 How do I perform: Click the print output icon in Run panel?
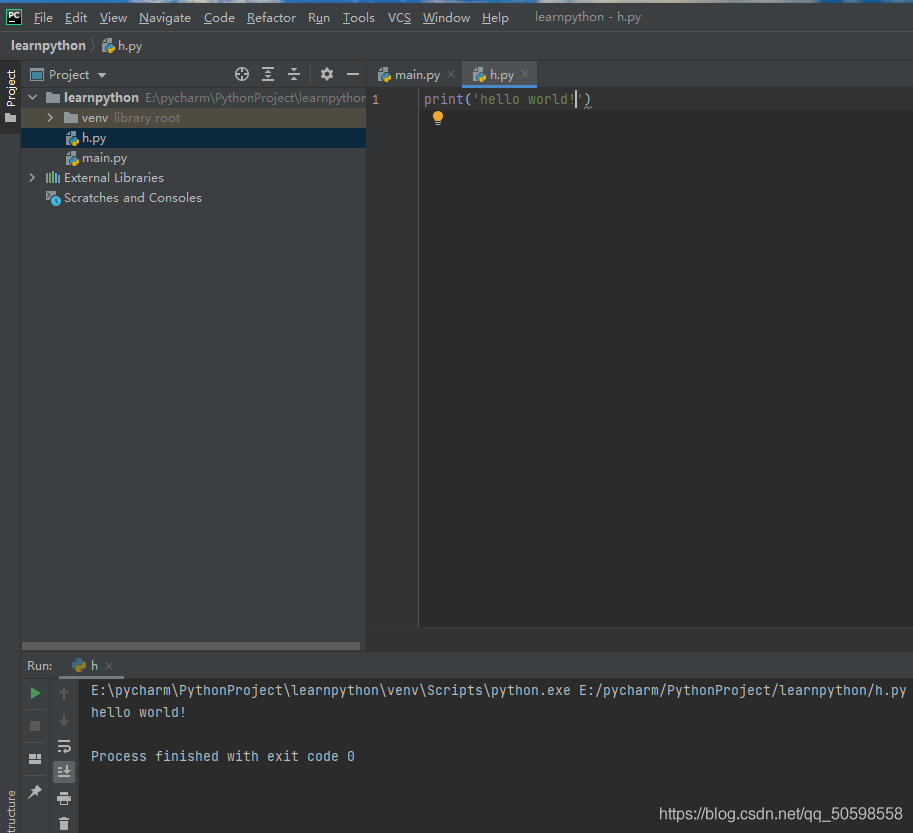pos(64,798)
